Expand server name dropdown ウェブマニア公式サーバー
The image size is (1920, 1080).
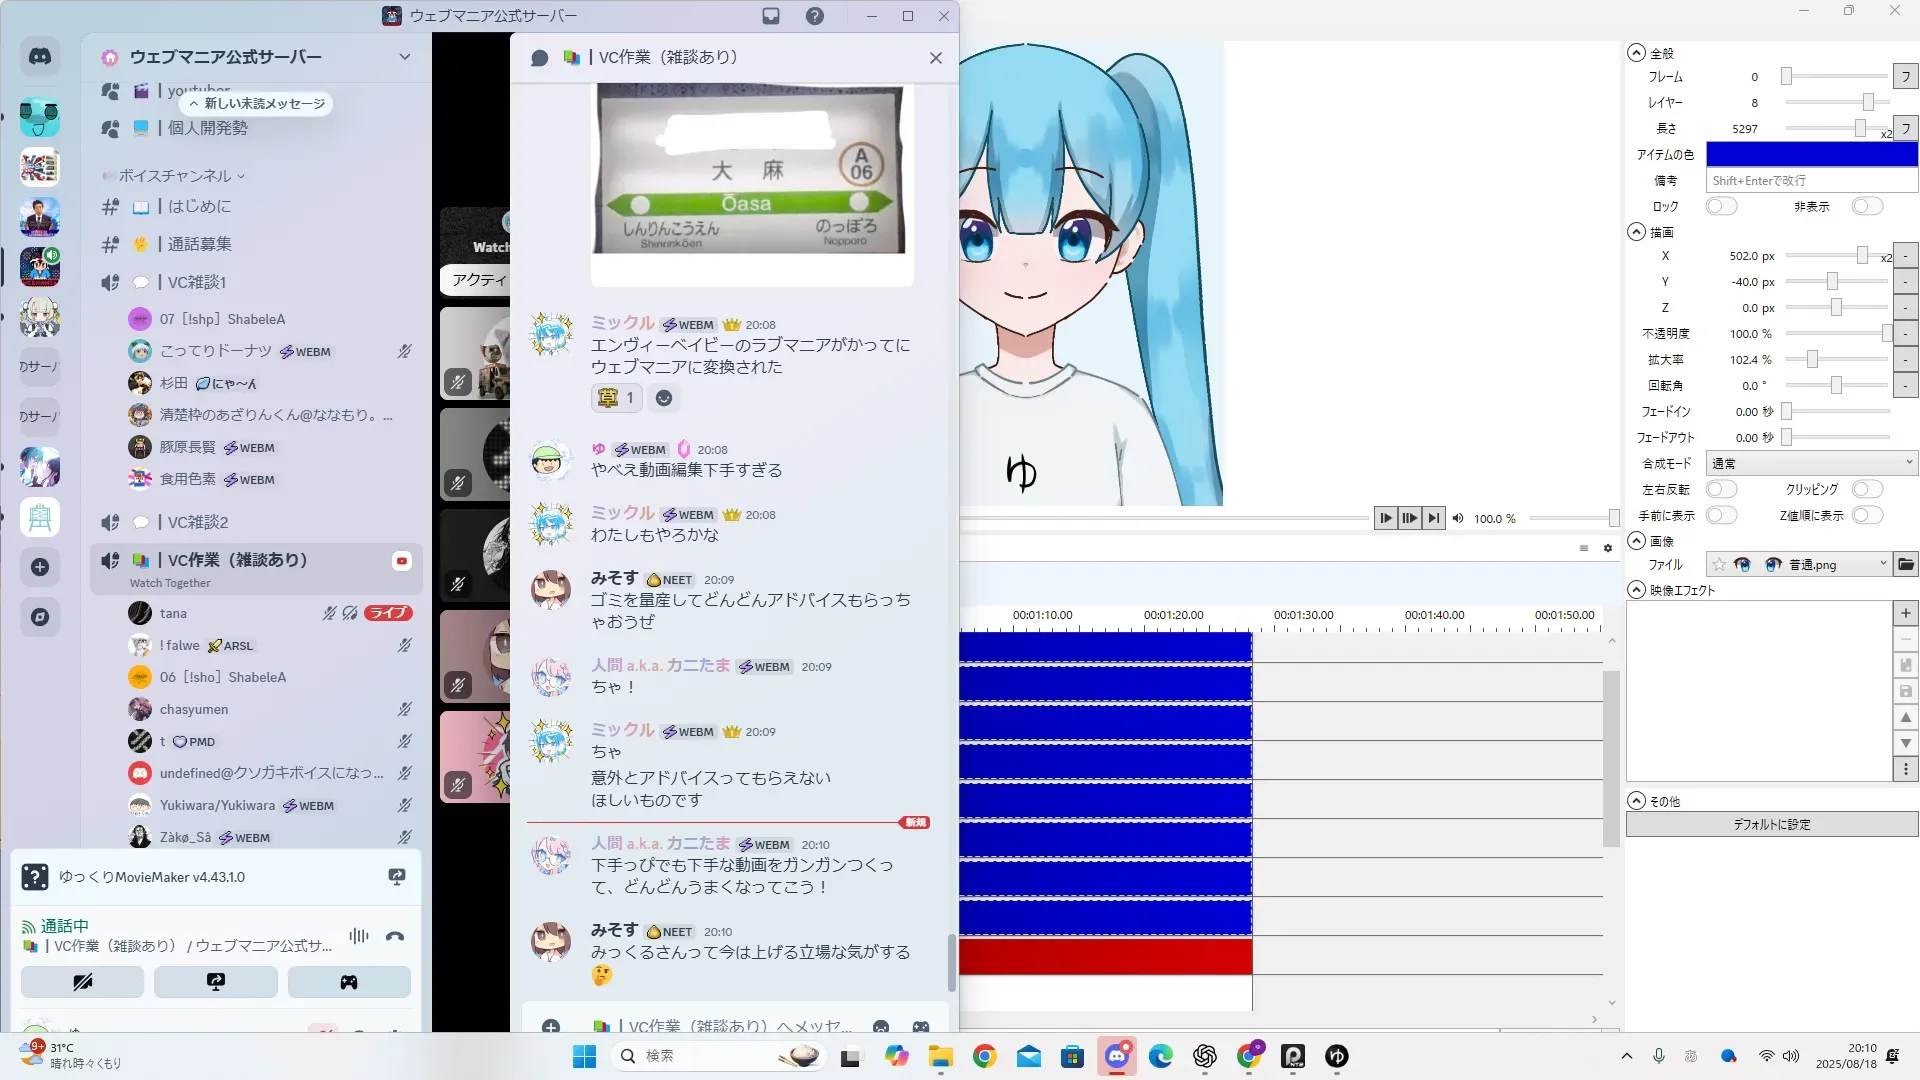click(404, 57)
